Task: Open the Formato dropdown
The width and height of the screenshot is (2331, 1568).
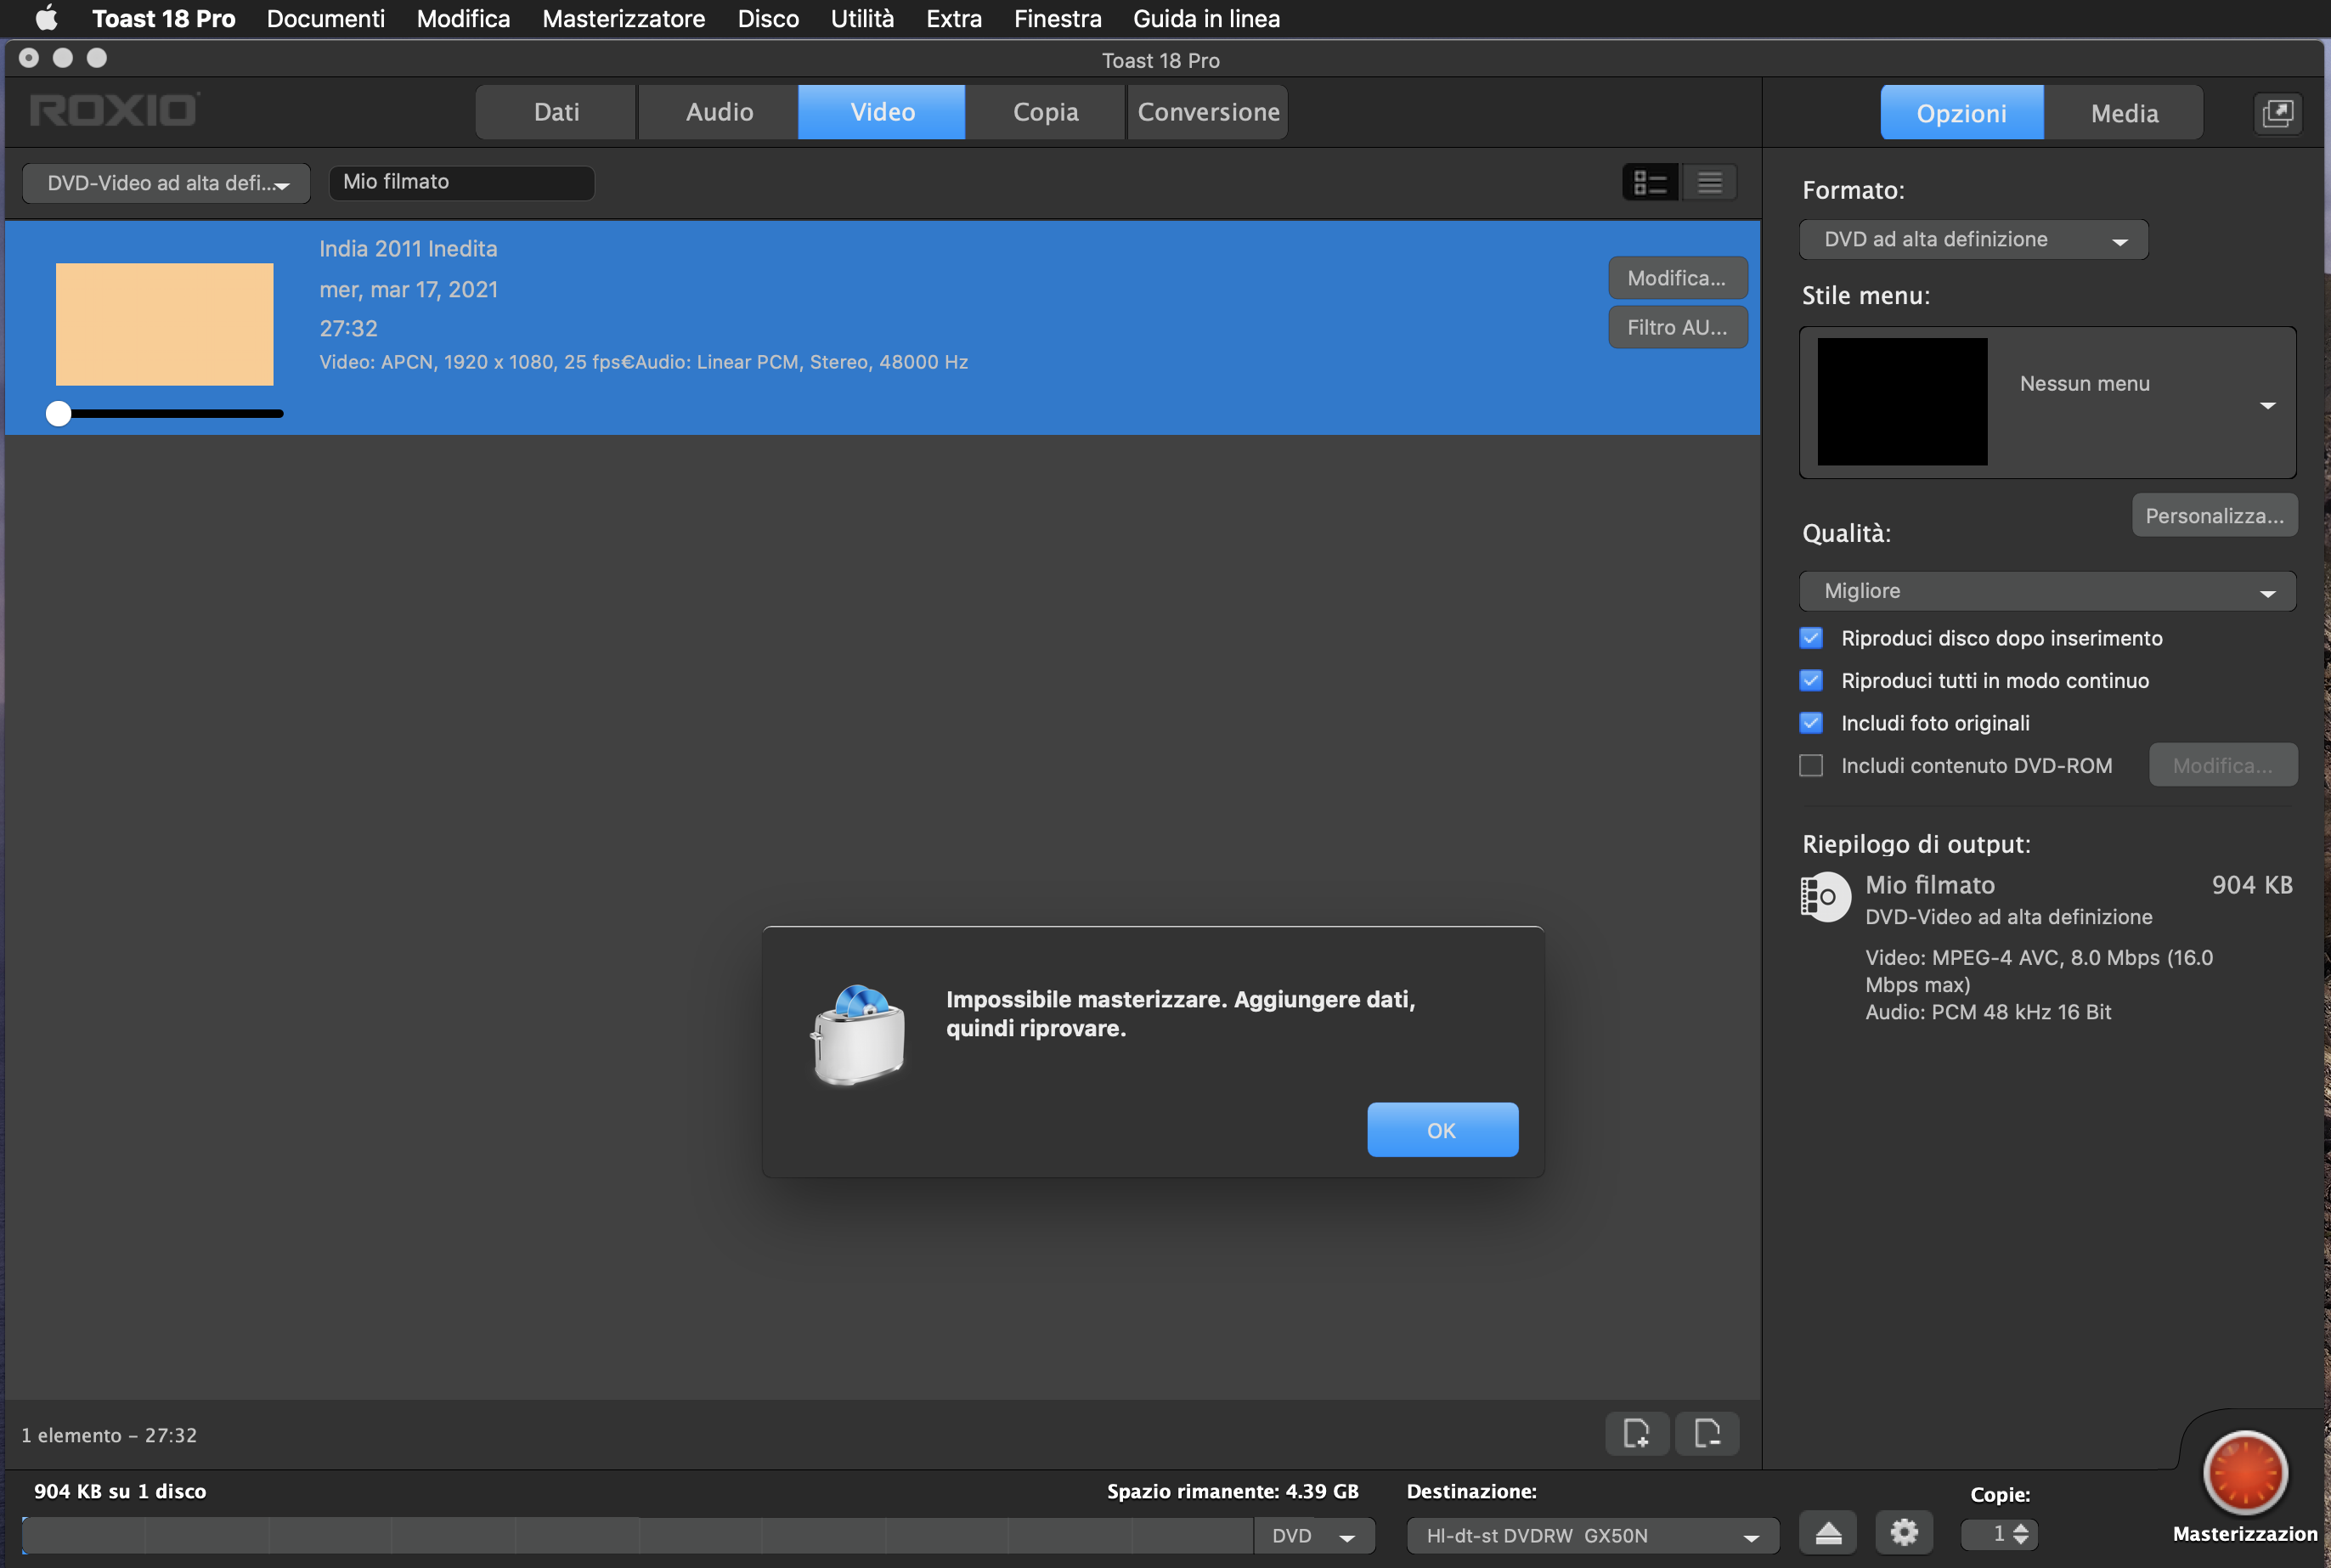Action: point(1973,239)
